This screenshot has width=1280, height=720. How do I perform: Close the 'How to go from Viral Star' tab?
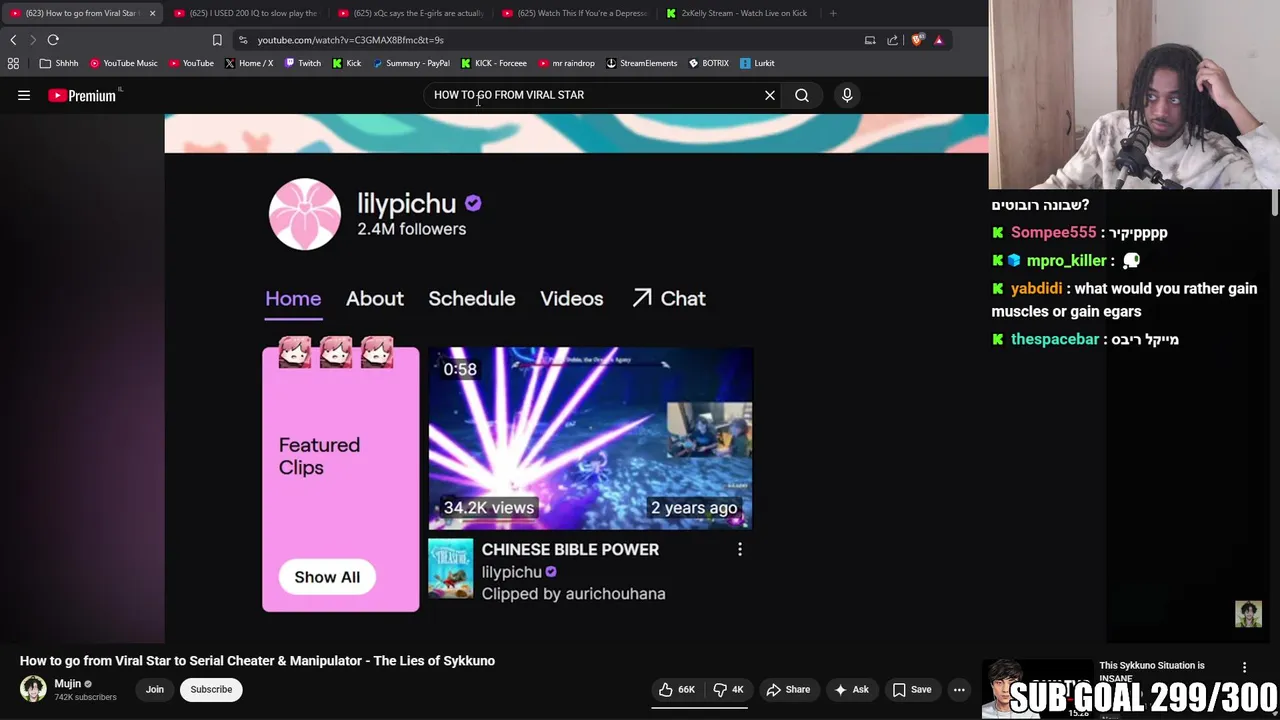tap(152, 13)
